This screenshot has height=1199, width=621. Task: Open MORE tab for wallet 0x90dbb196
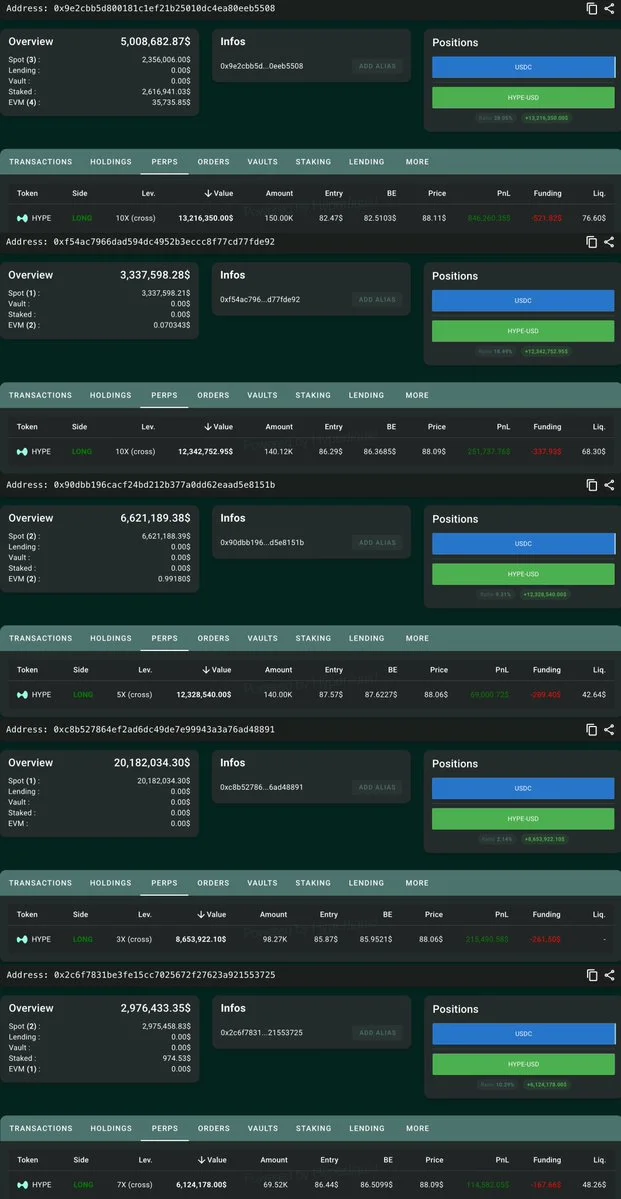point(417,638)
